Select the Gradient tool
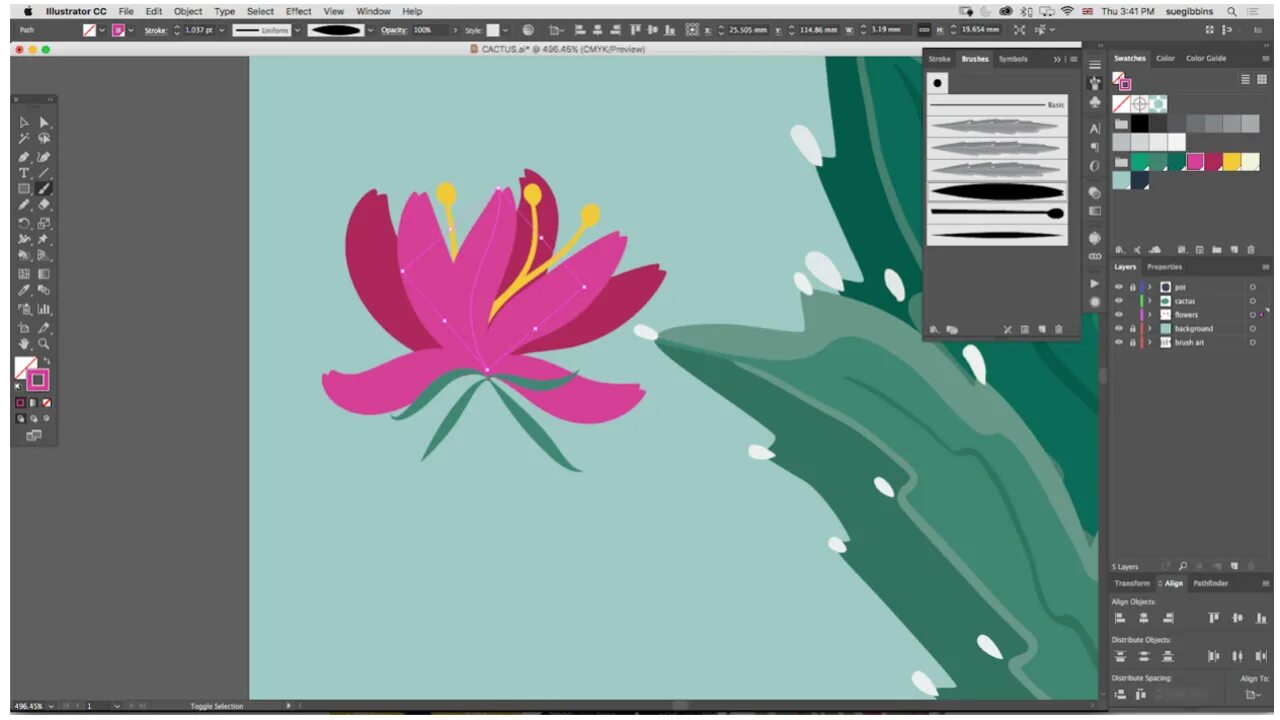This screenshot has height=720, width=1280. pos(44,274)
